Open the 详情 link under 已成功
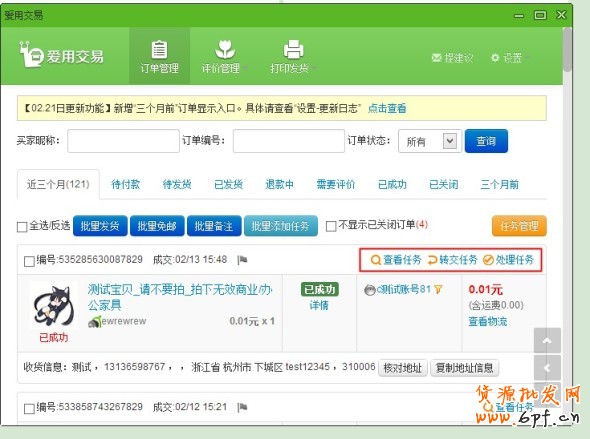 [x=319, y=305]
